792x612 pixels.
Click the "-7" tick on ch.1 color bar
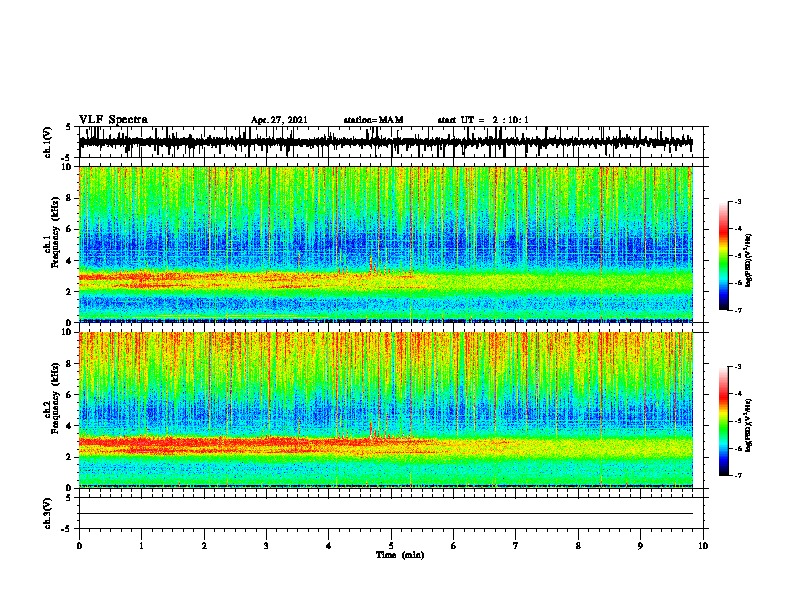point(738,310)
